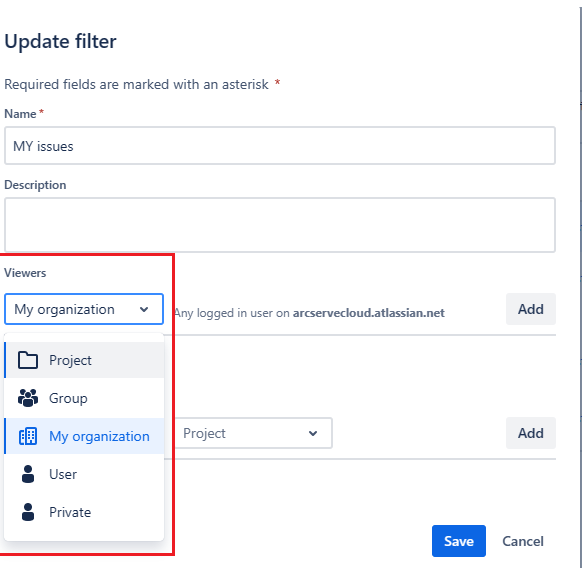Choose User from the viewers list
Viewport: 582px width, 568px height.
(x=84, y=474)
